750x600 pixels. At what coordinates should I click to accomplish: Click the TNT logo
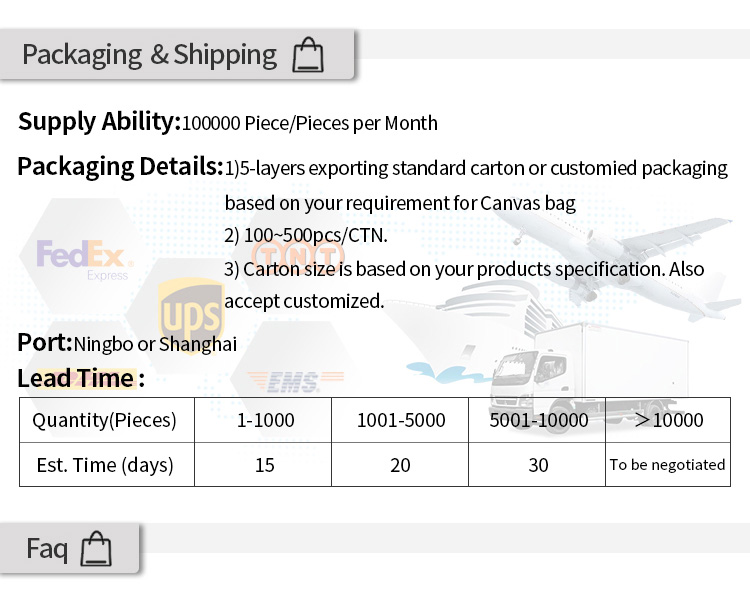pyautogui.click(x=298, y=255)
